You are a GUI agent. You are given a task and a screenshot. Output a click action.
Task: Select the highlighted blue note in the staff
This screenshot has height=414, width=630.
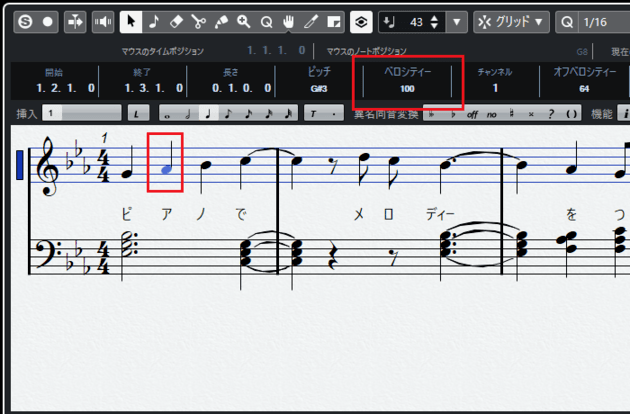[x=166, y=169]
